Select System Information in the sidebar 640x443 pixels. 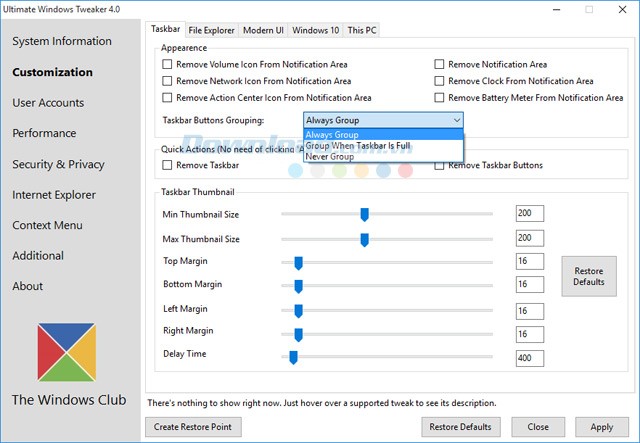[x=62, y=41]
